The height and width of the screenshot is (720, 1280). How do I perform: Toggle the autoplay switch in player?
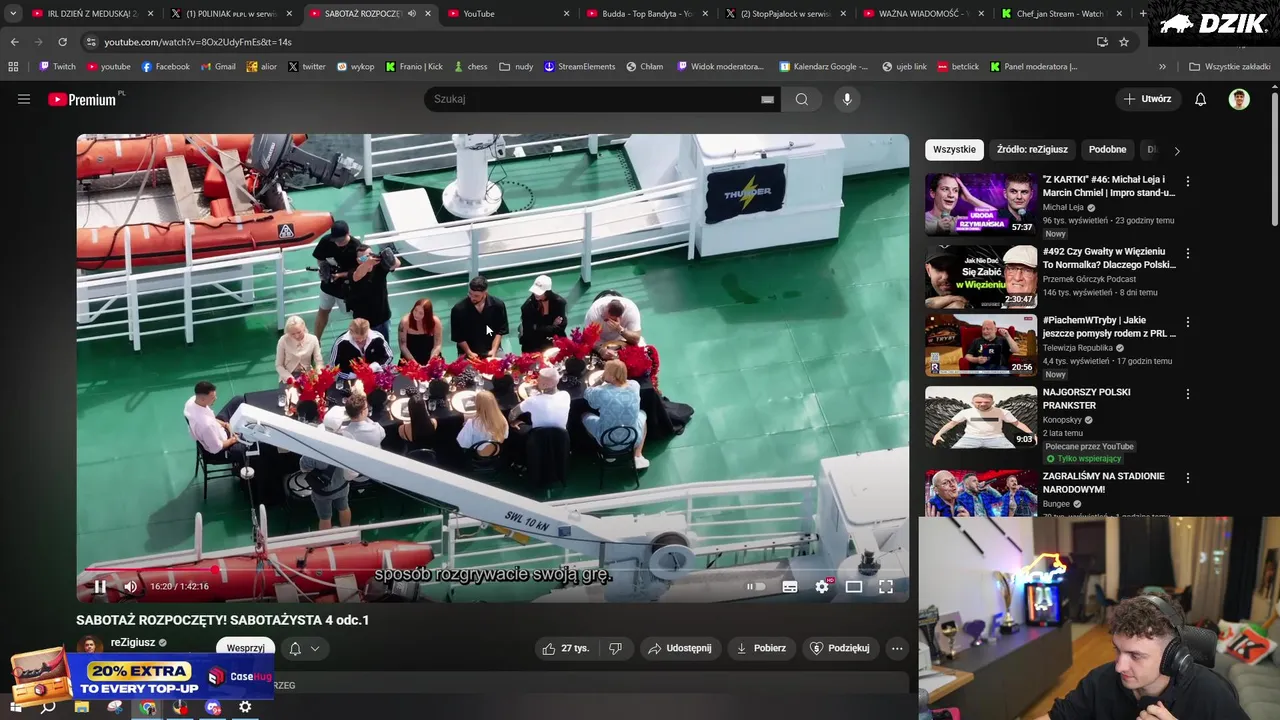click(756, 587)
